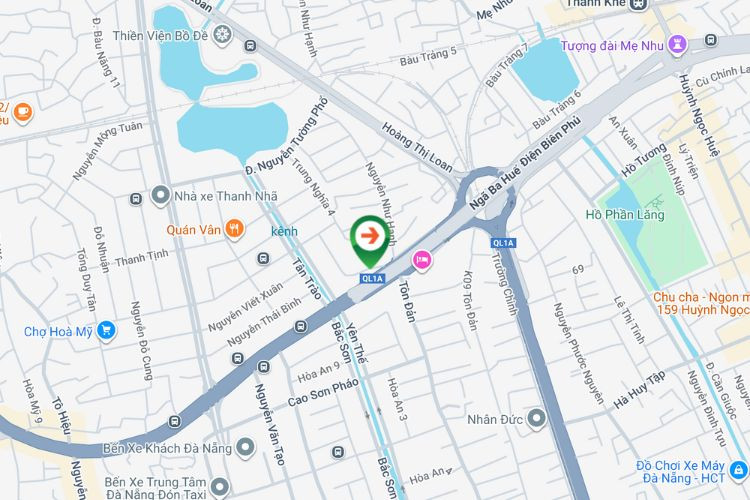
Task: Select the Hồ Phần Lăng park label
Action: (x=625, y=214)
